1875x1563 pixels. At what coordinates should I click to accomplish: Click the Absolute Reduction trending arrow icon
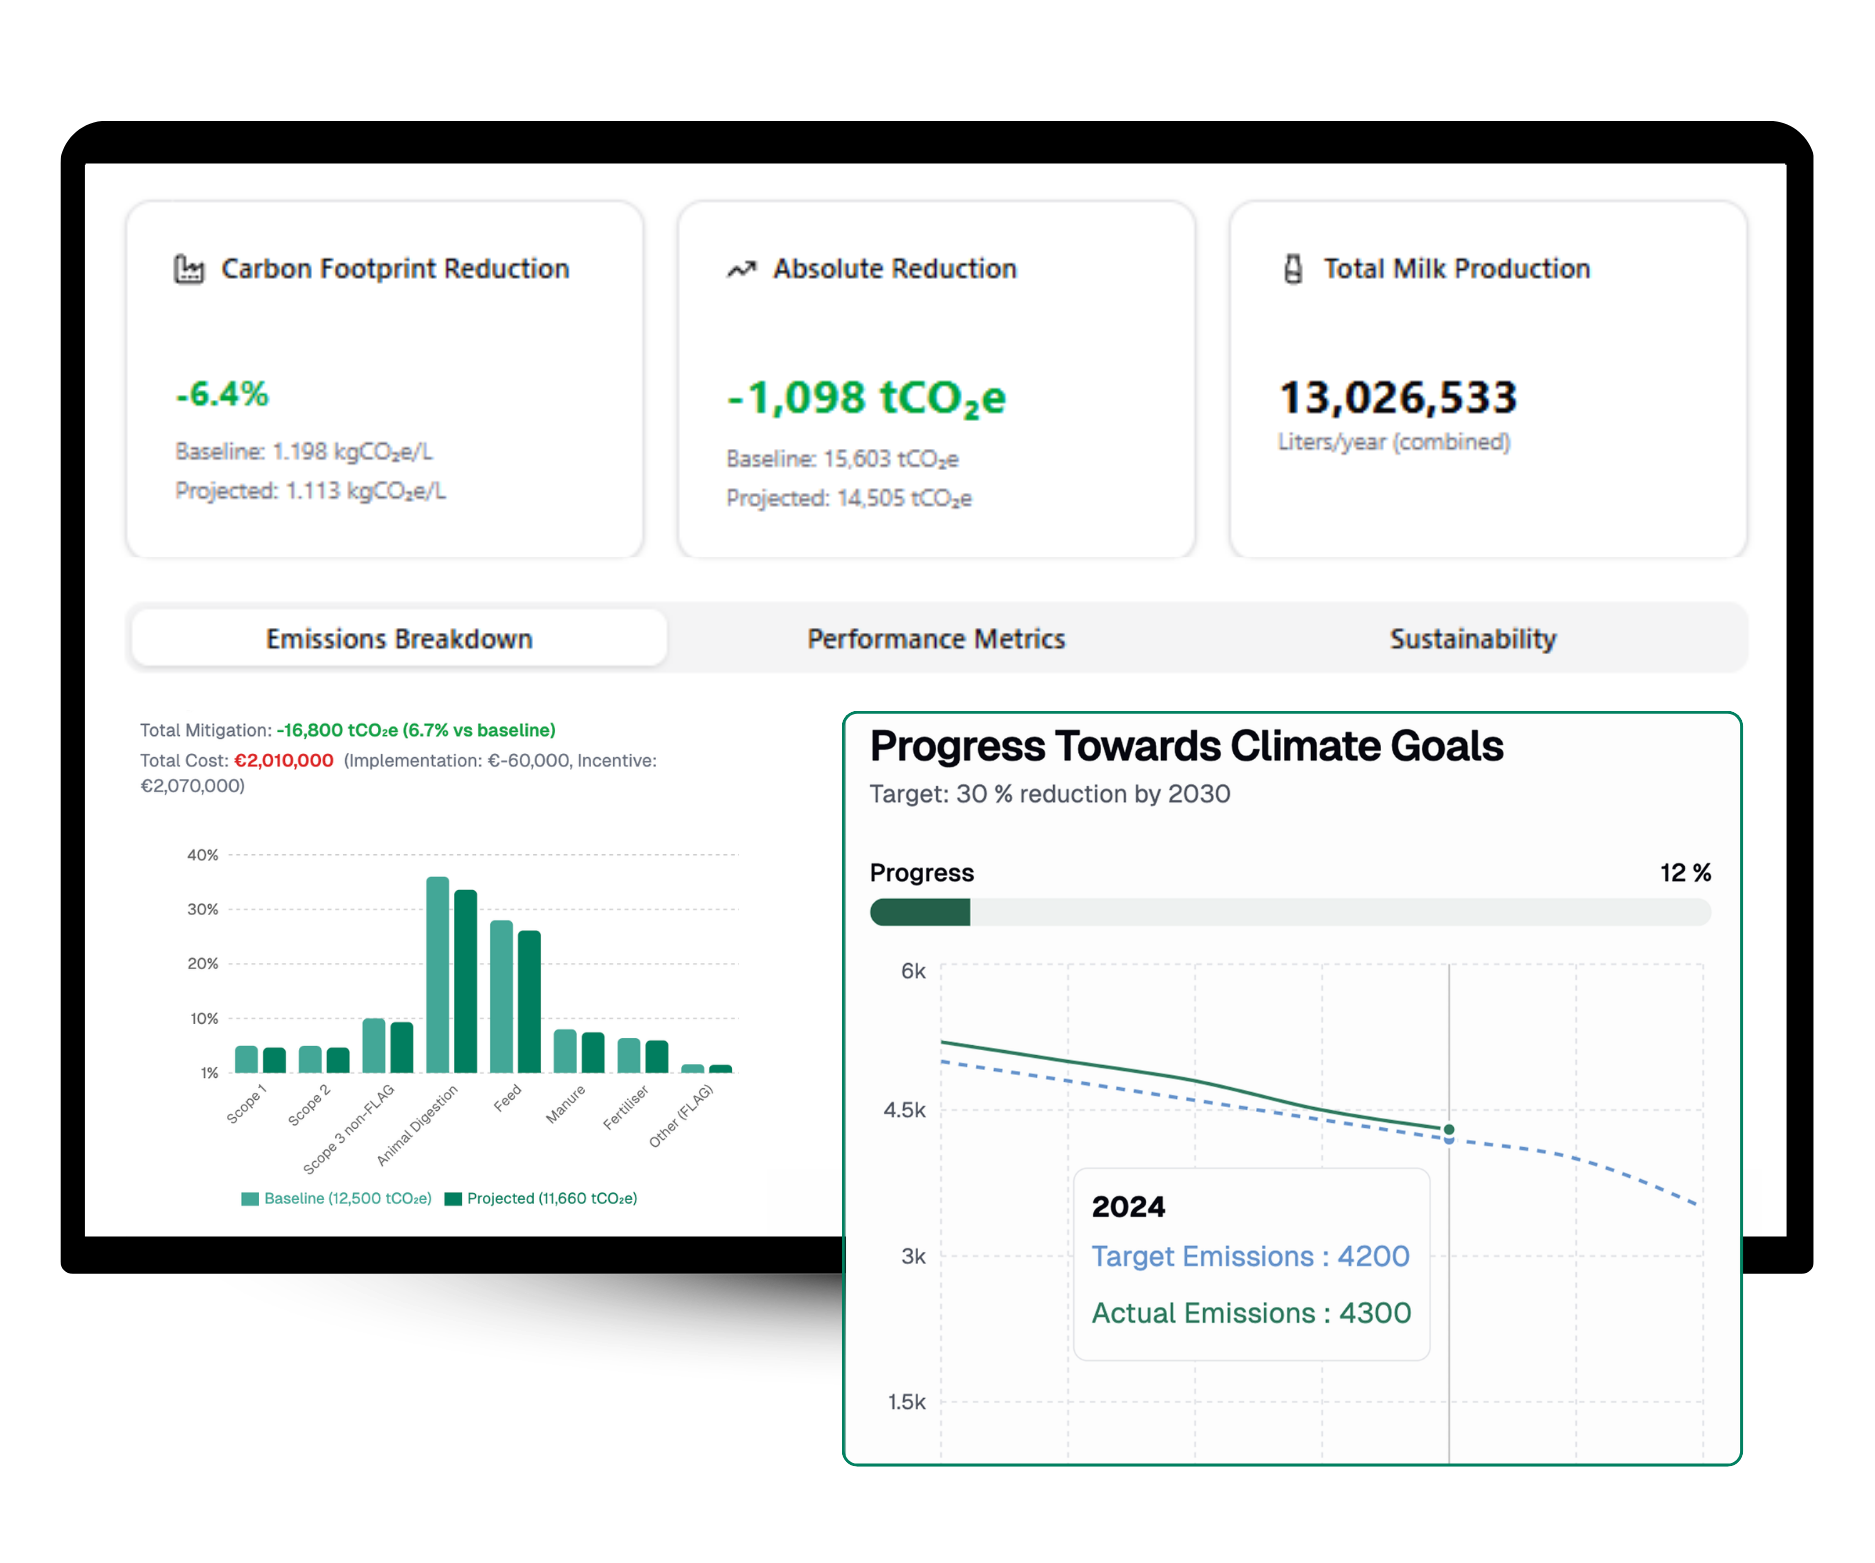pyautogui.click(x=741, y=269)
